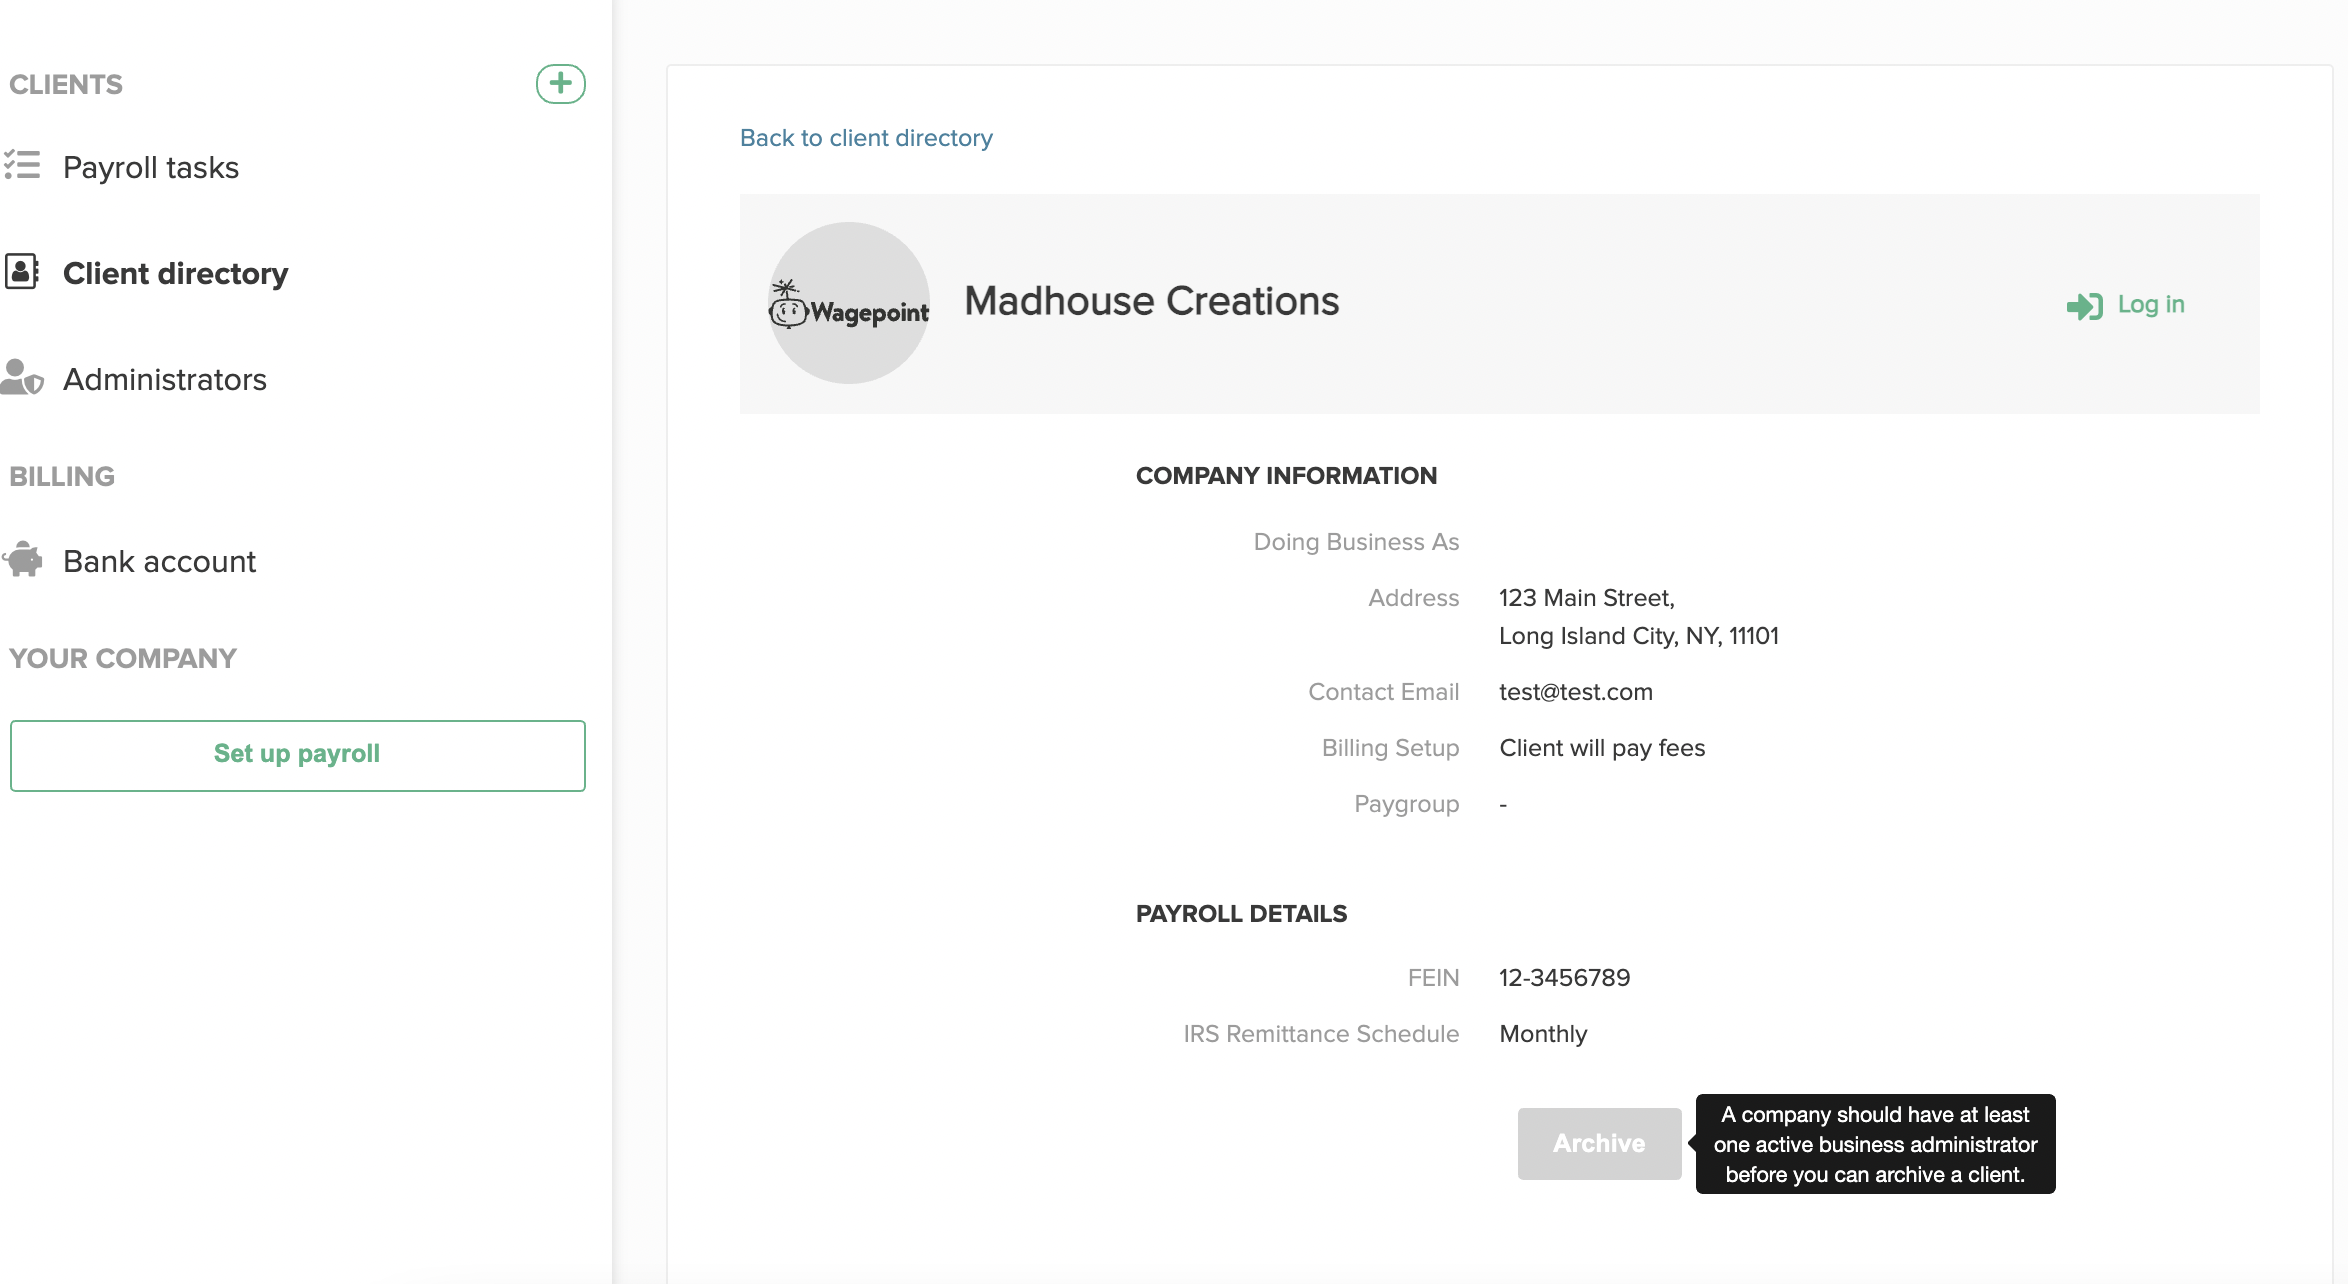Open Payroll tasks in sidebar
The width and height of the screenshot is (2348, 1284).
pos(150,168)
